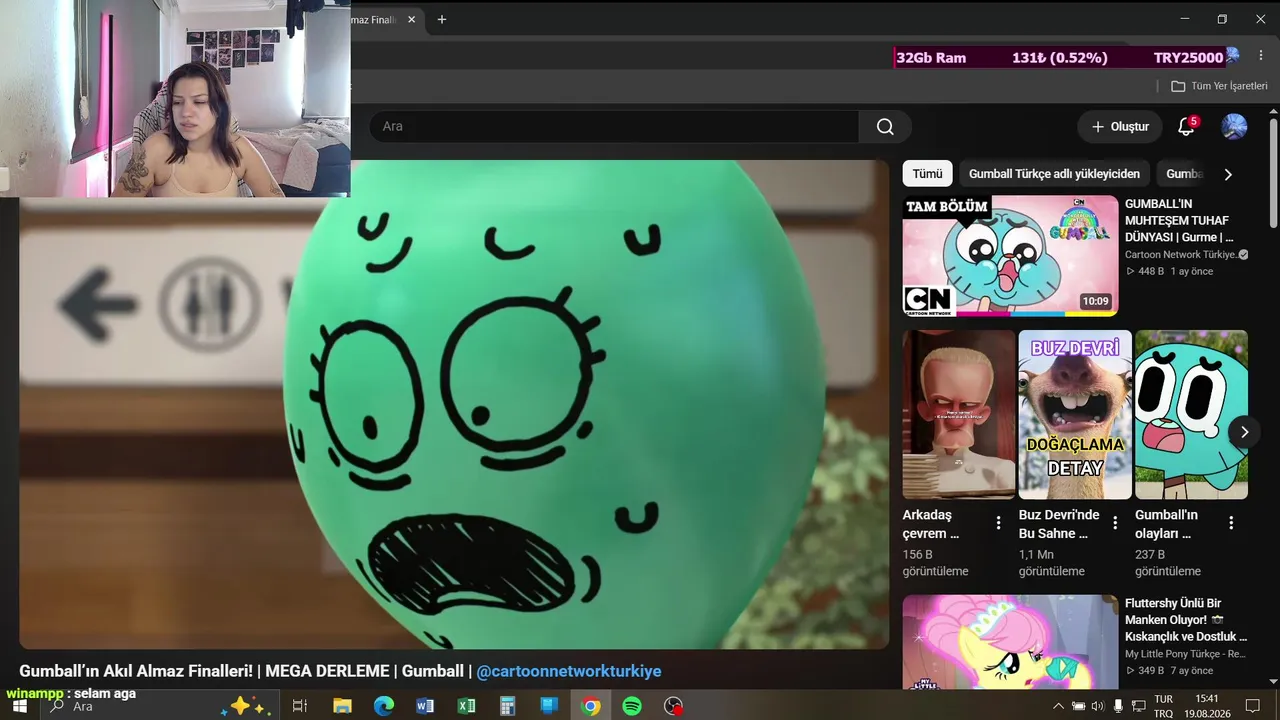Show next Shorts with the arrow
This screenshot has width=1280, height=720.
click(1244, 432)
